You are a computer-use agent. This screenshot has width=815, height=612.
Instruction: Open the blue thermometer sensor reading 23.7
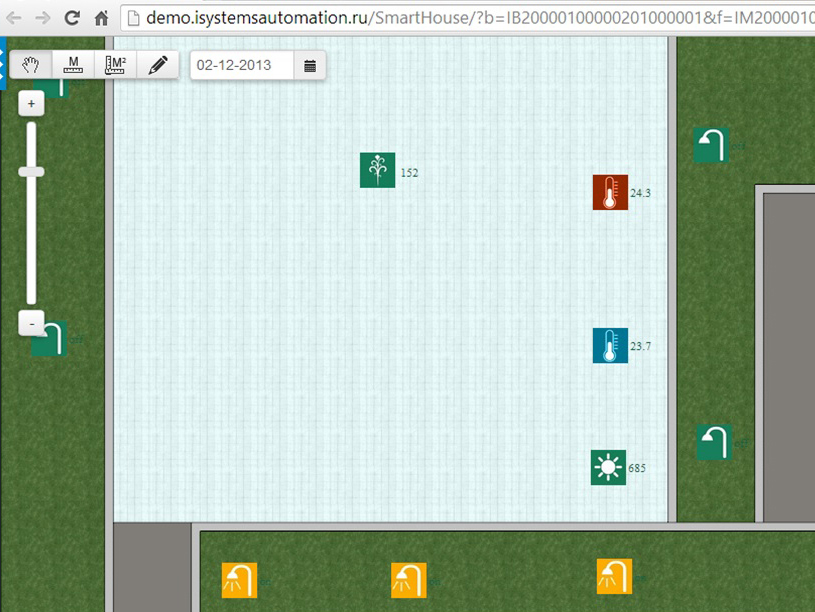tap(610, 345)
